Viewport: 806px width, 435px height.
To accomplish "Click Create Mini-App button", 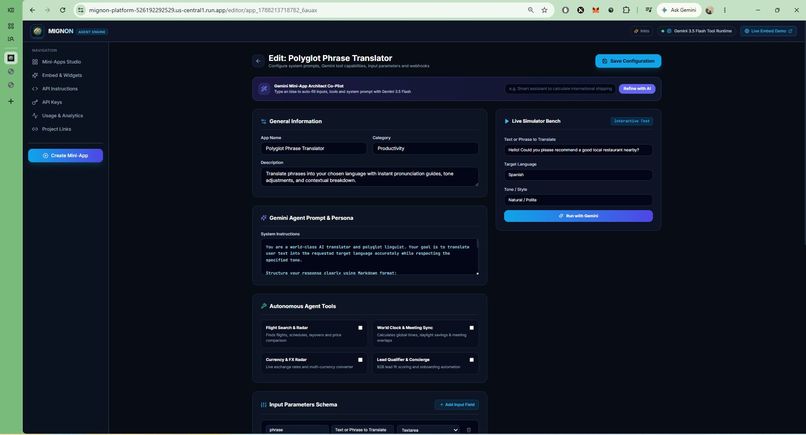I will point(65,155).
